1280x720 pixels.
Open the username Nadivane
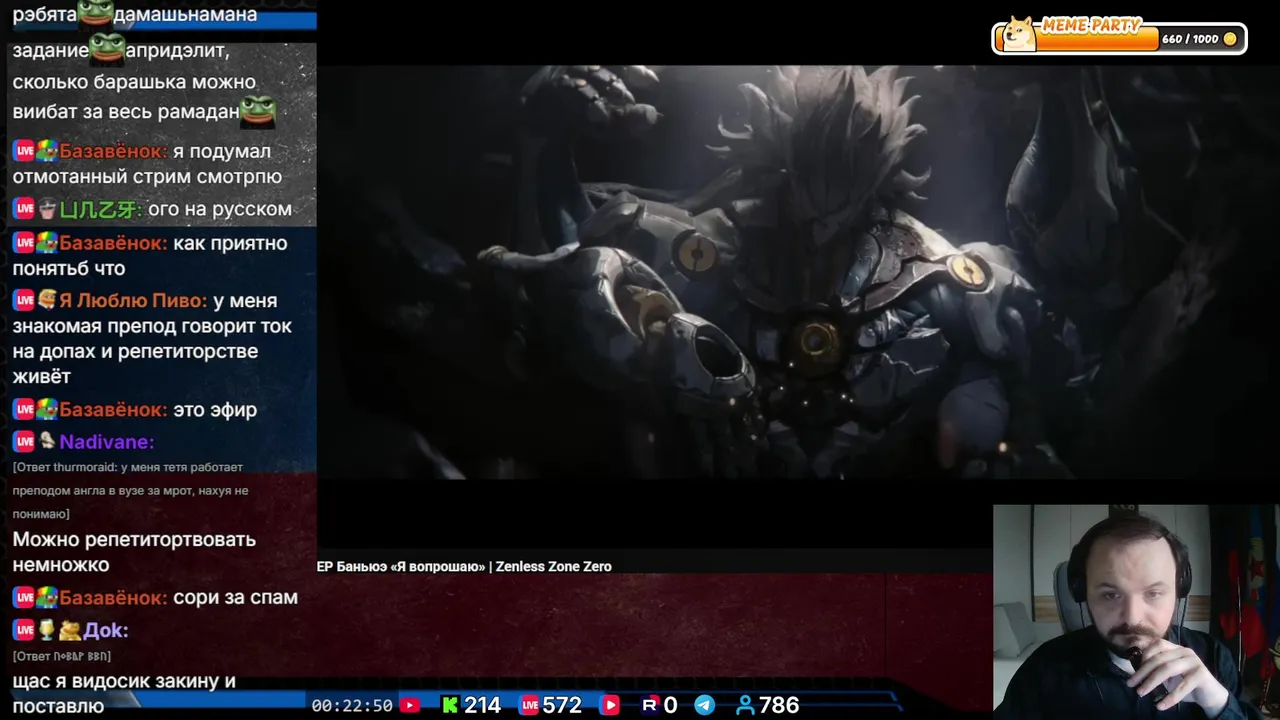point(106,441)
